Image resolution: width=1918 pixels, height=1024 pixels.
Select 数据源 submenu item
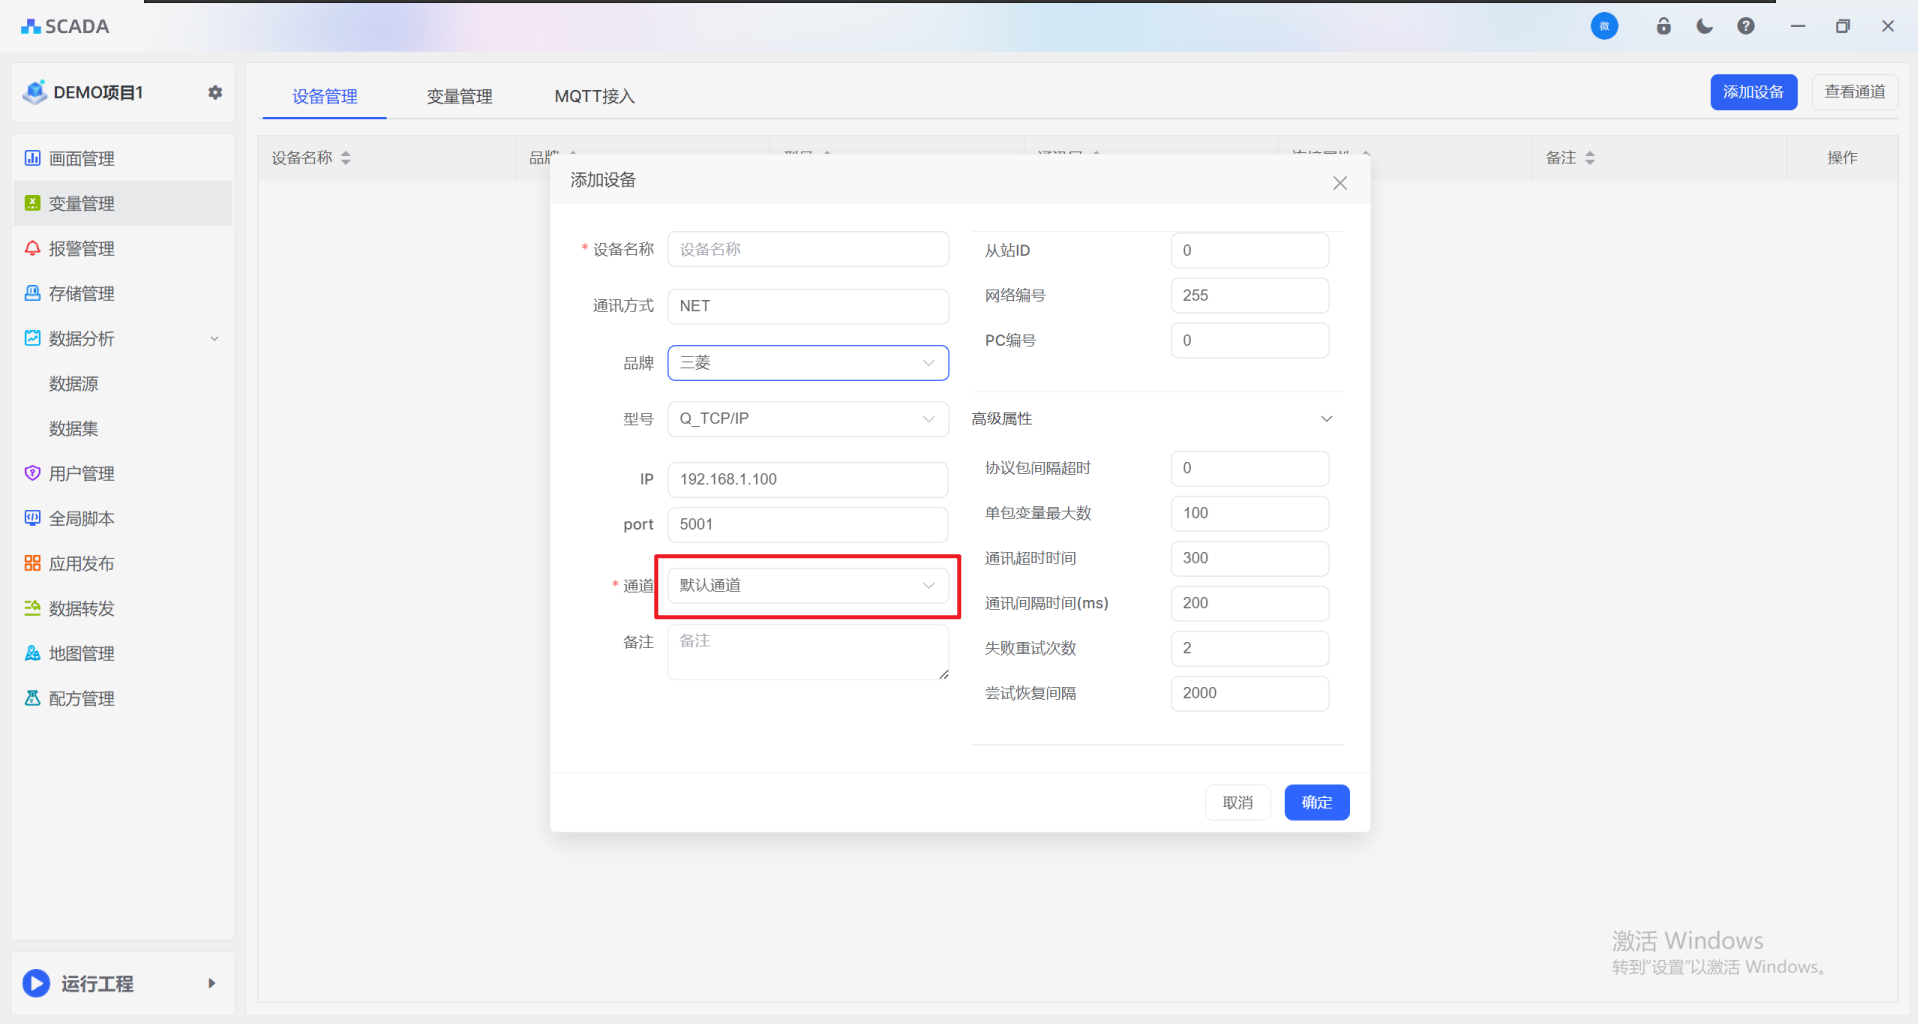click(74, 383)
